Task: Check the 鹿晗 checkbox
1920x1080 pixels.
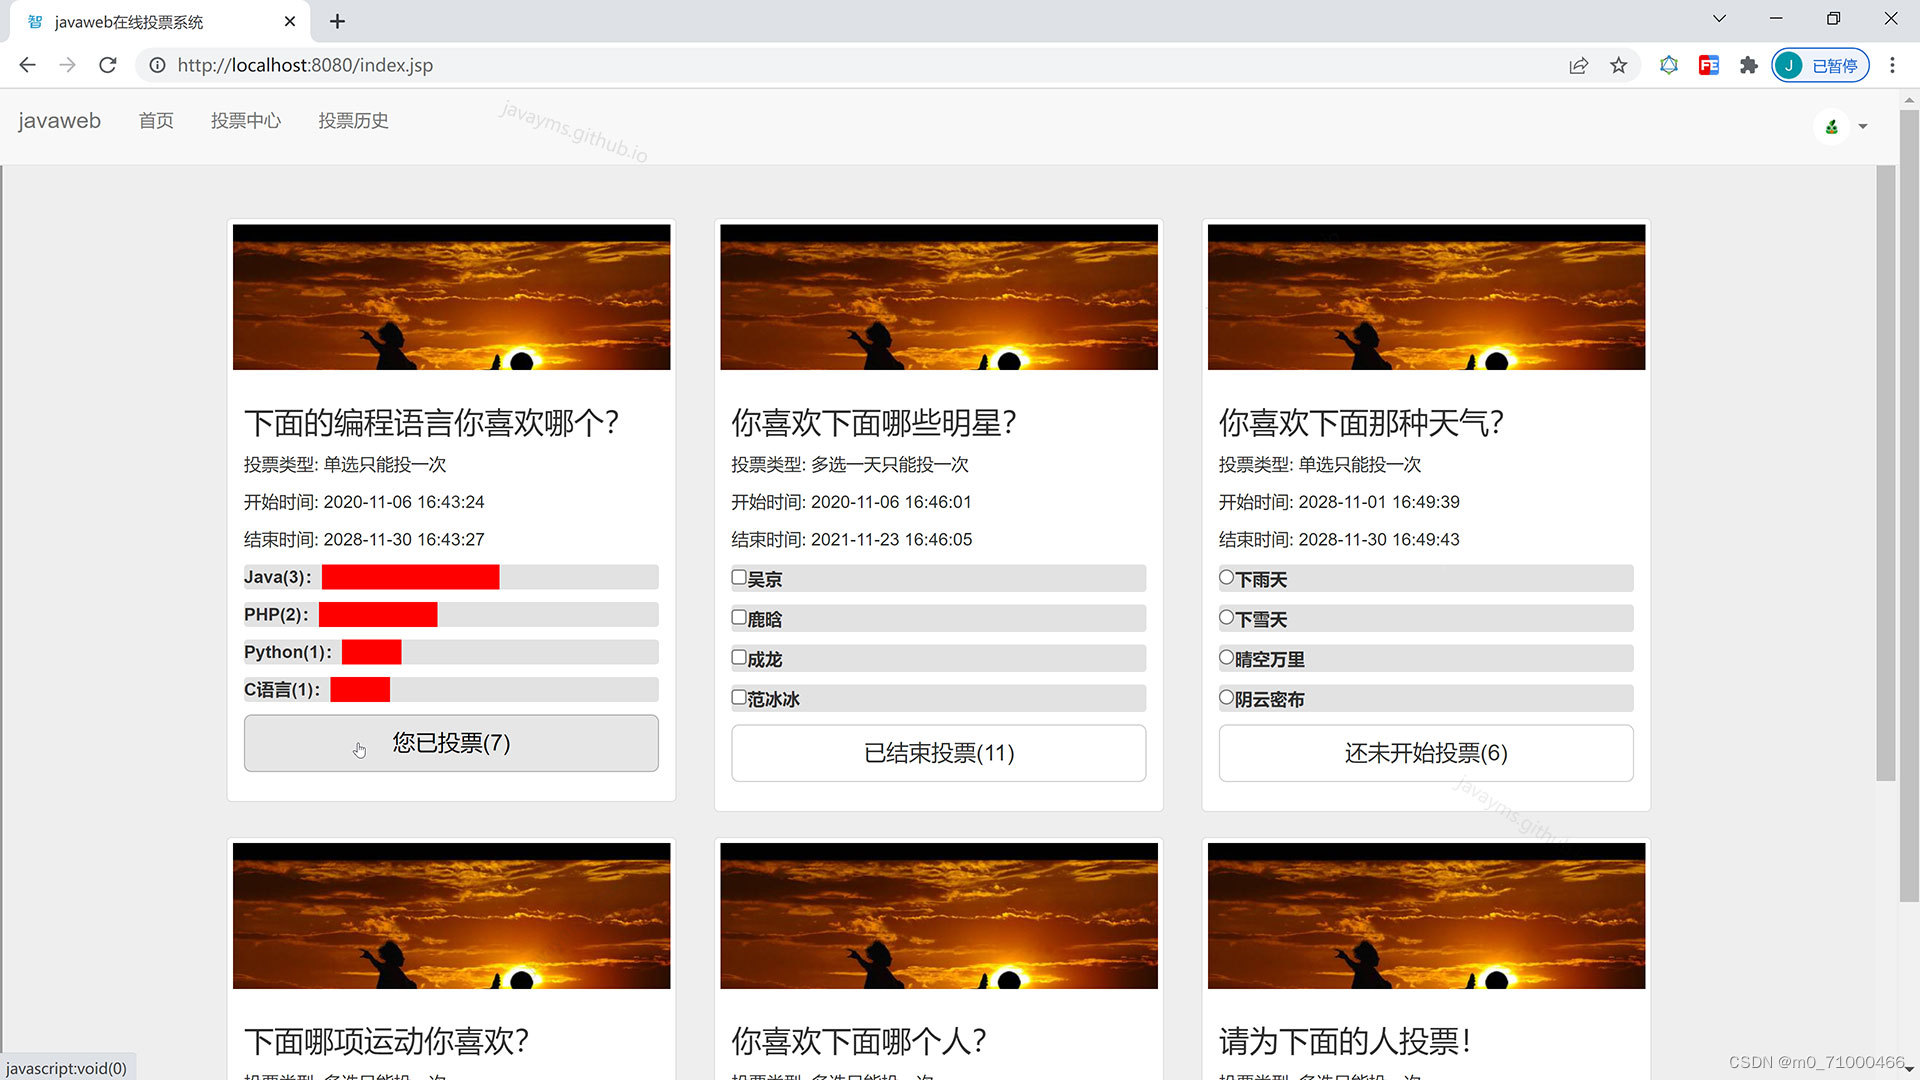Action: point(739,617)
